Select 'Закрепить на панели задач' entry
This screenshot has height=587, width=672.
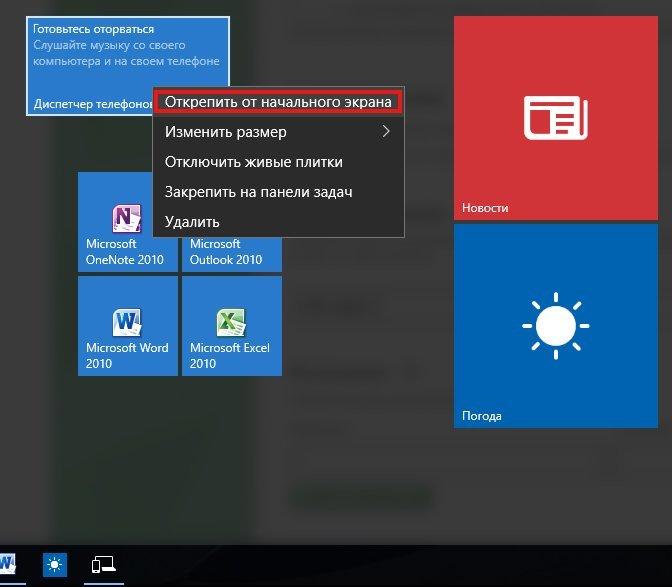pyautogui.click(x=278, y=192)
